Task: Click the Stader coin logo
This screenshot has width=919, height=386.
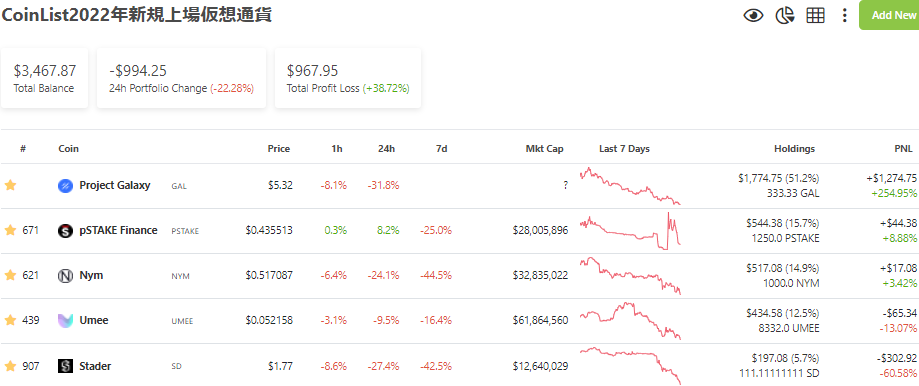Action: 65,366
